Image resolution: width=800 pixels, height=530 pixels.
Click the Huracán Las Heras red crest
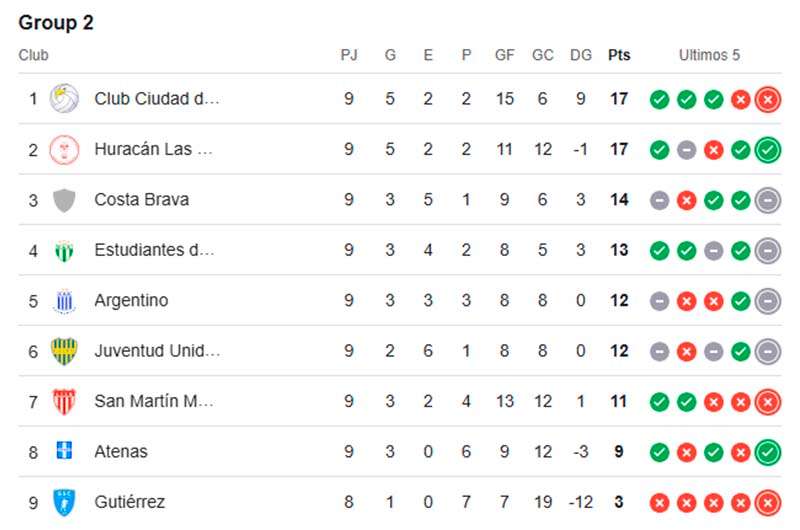[64, 149]
